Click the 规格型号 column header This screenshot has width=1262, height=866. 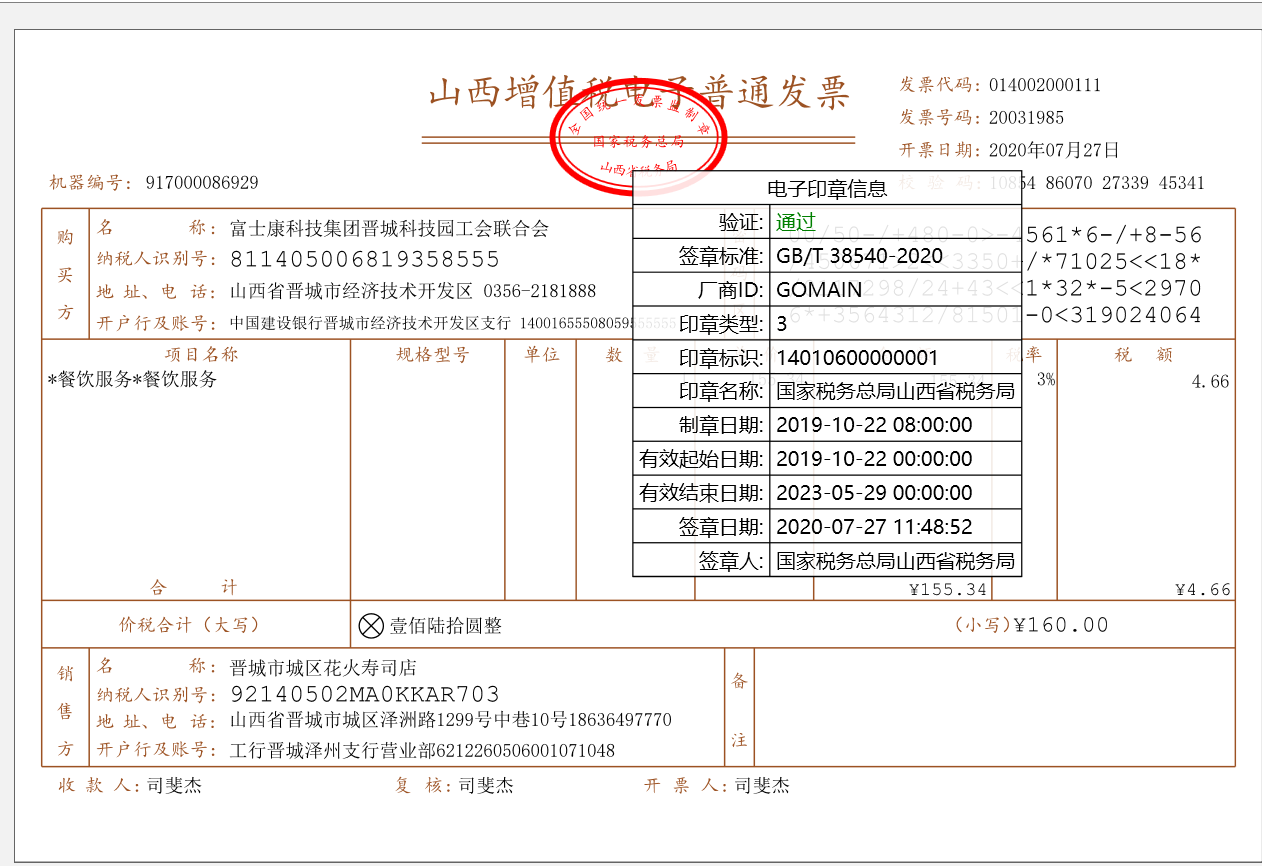click(433, 355)
